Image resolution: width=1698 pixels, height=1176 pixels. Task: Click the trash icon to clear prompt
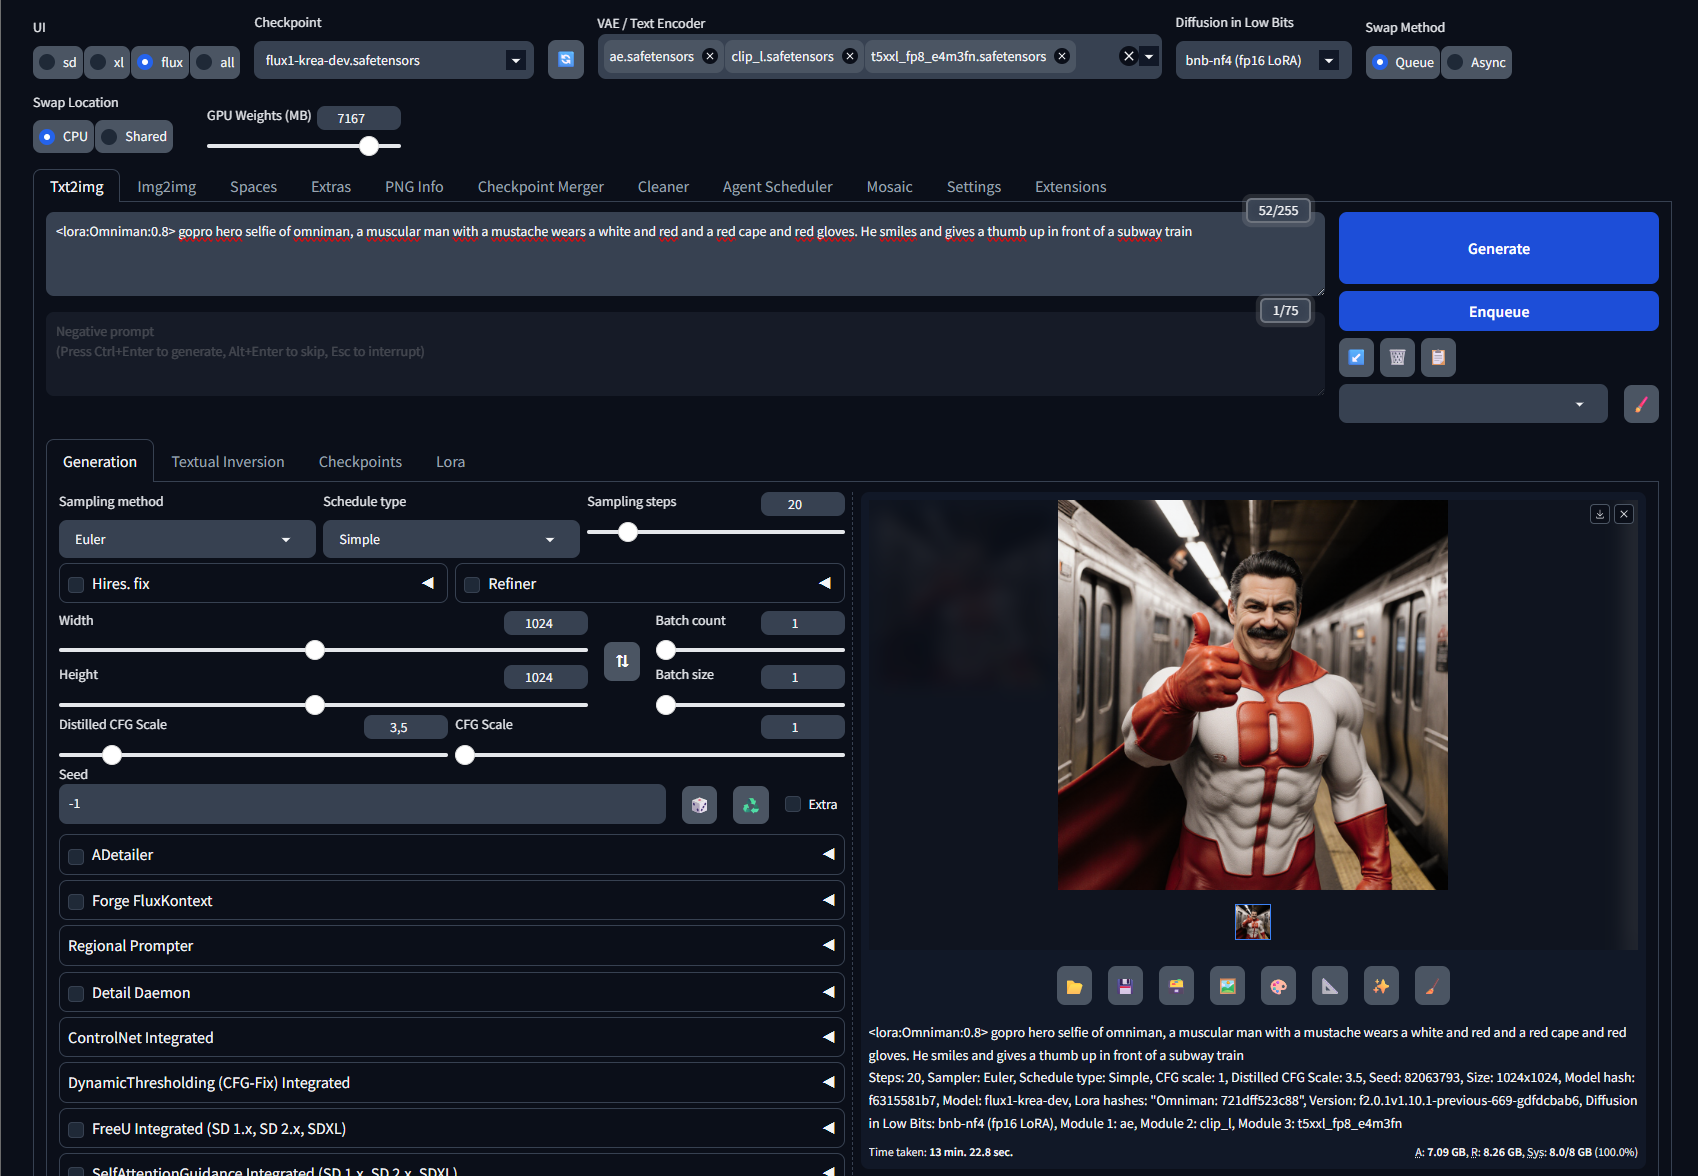click(1397, 357)
